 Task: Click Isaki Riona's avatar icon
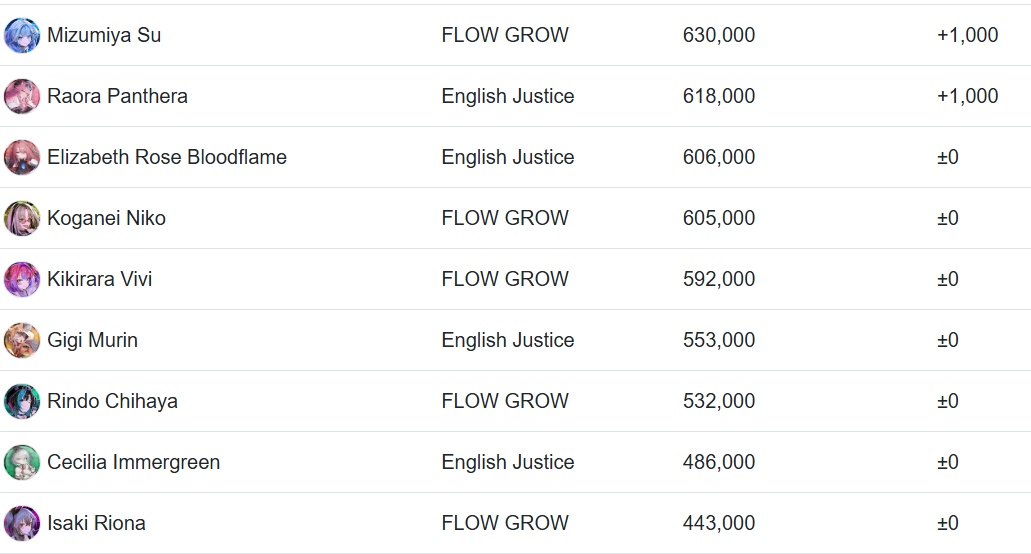(22, 523)
